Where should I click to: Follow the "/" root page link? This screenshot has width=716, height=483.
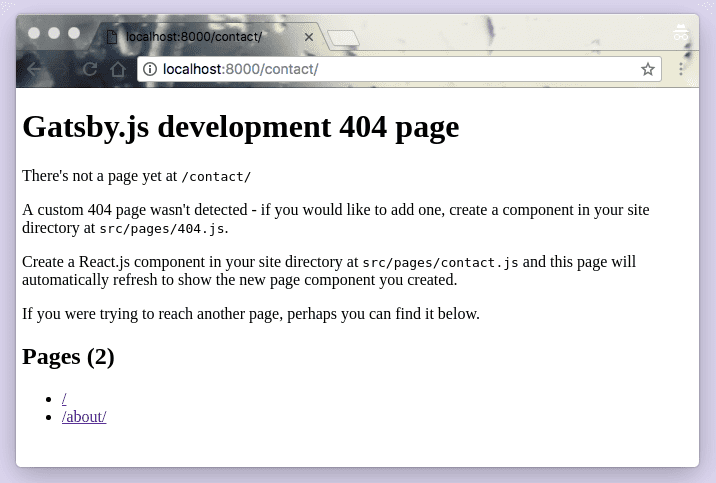coord(64,399)
